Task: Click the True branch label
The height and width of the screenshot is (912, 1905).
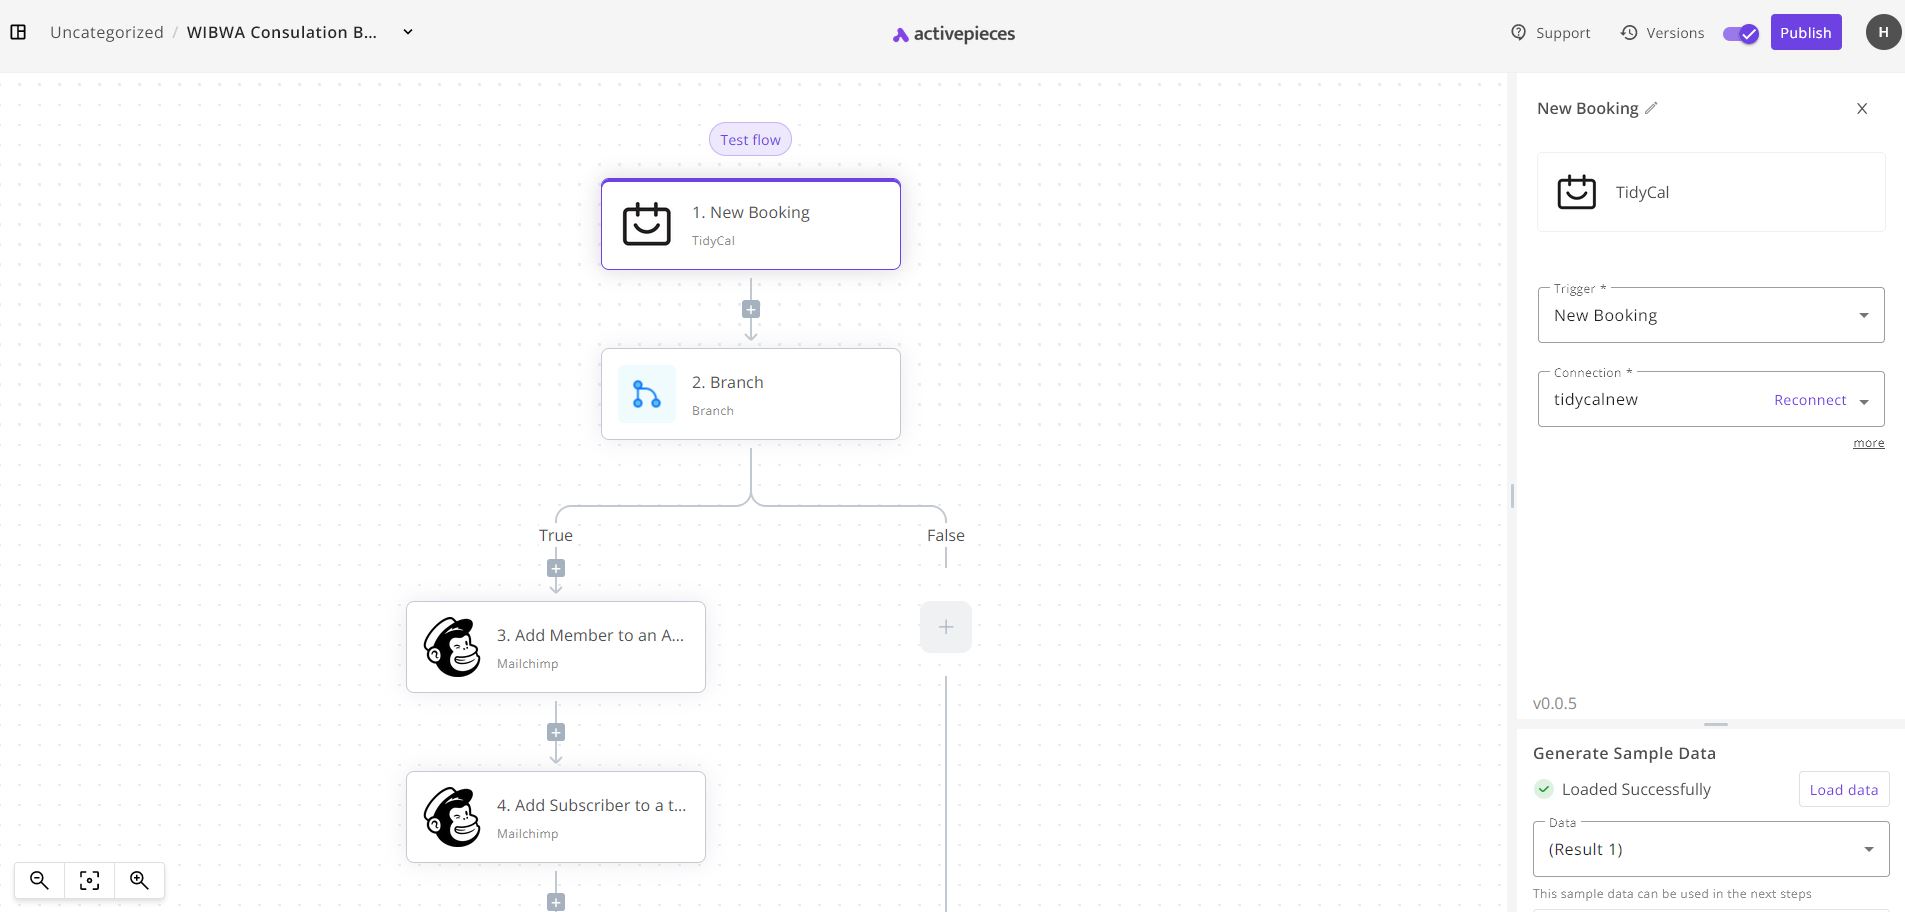Action: click(x=556, y=535)
